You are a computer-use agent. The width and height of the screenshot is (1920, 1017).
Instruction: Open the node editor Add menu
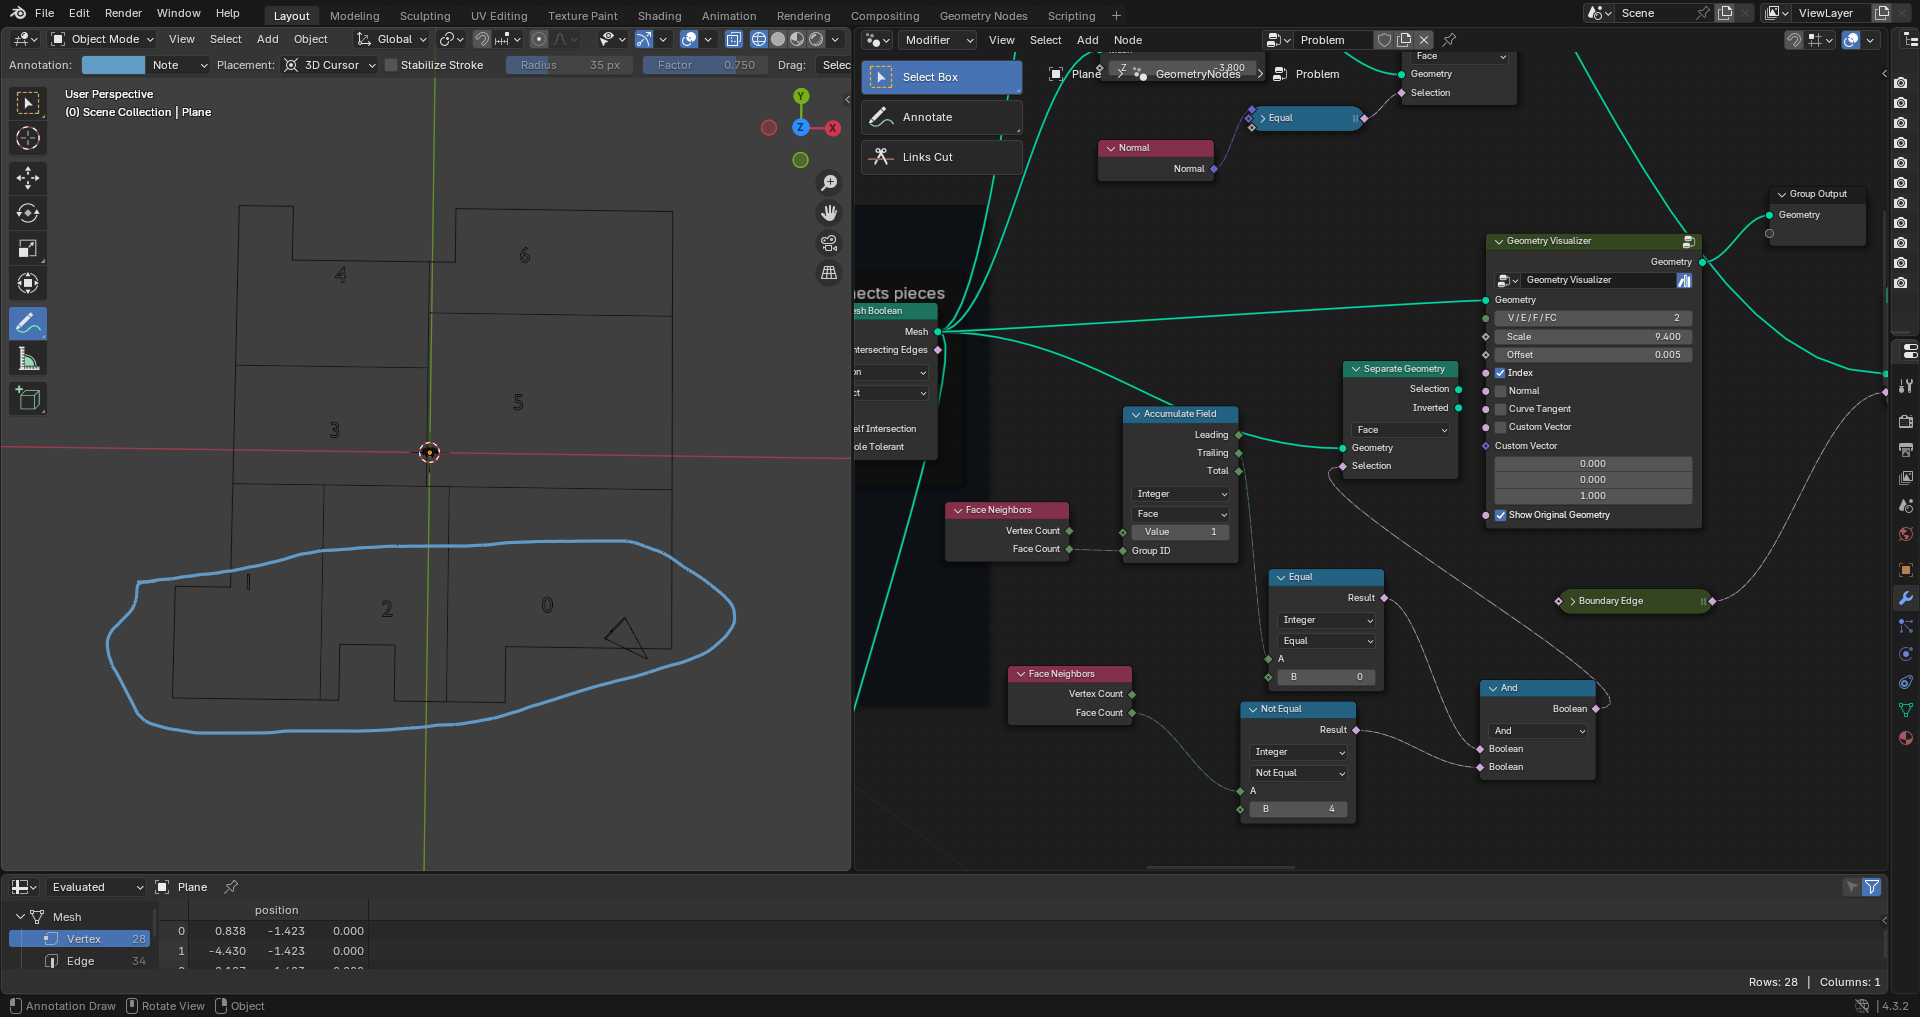point(1087,40)
